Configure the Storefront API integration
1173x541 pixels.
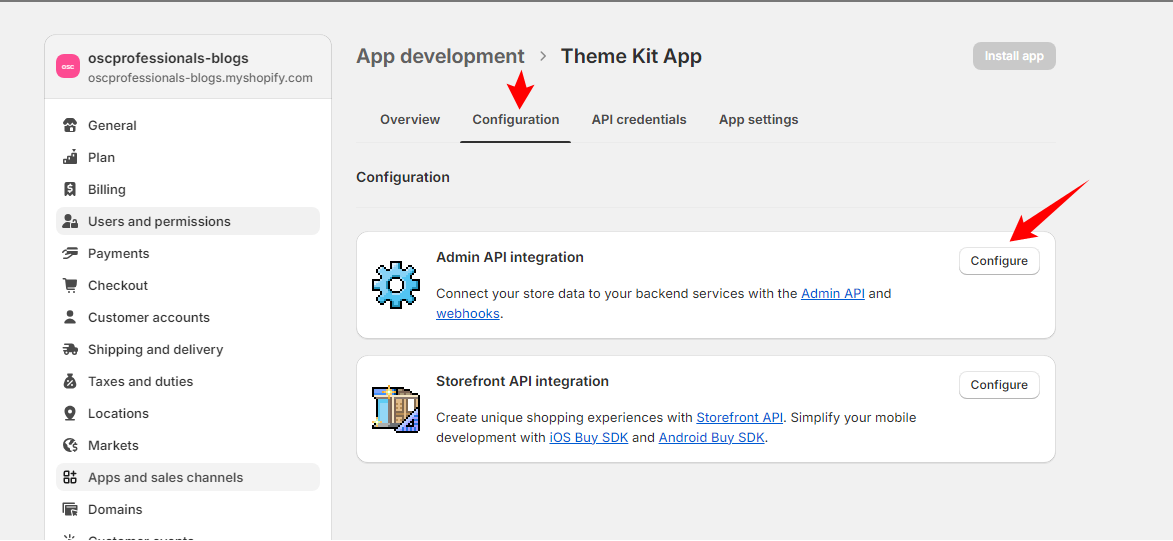(999, 385)
